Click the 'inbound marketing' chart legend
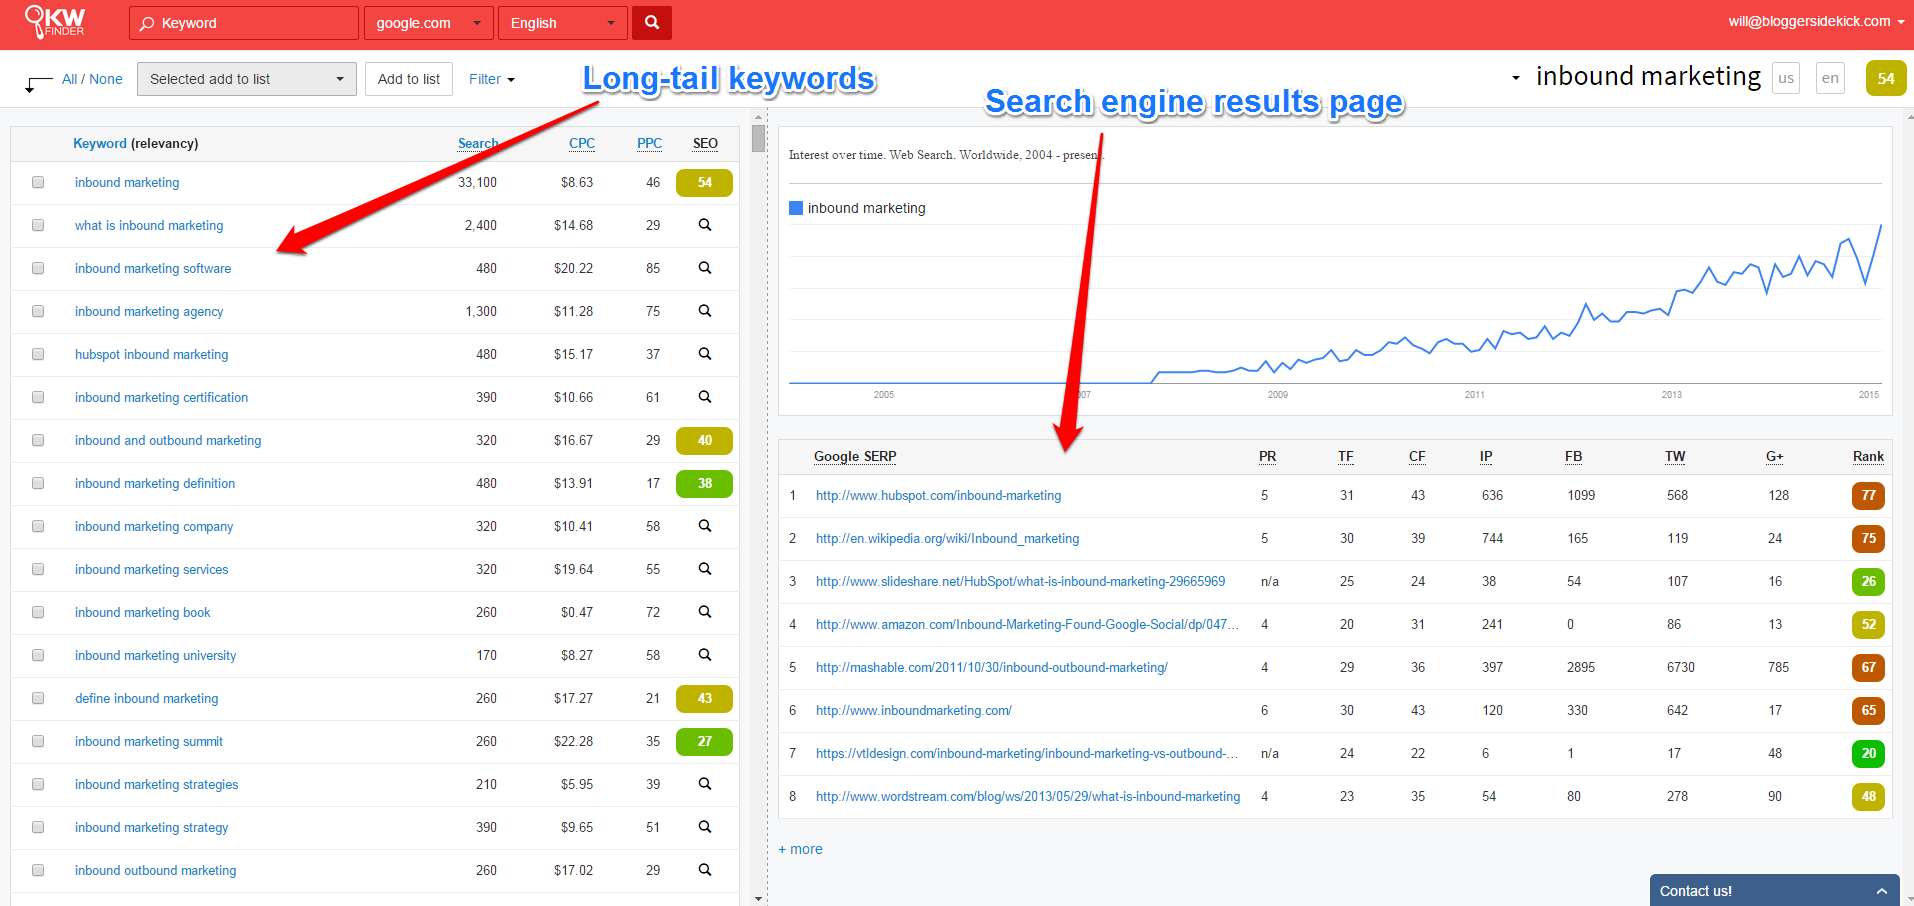 pos(857,208)
